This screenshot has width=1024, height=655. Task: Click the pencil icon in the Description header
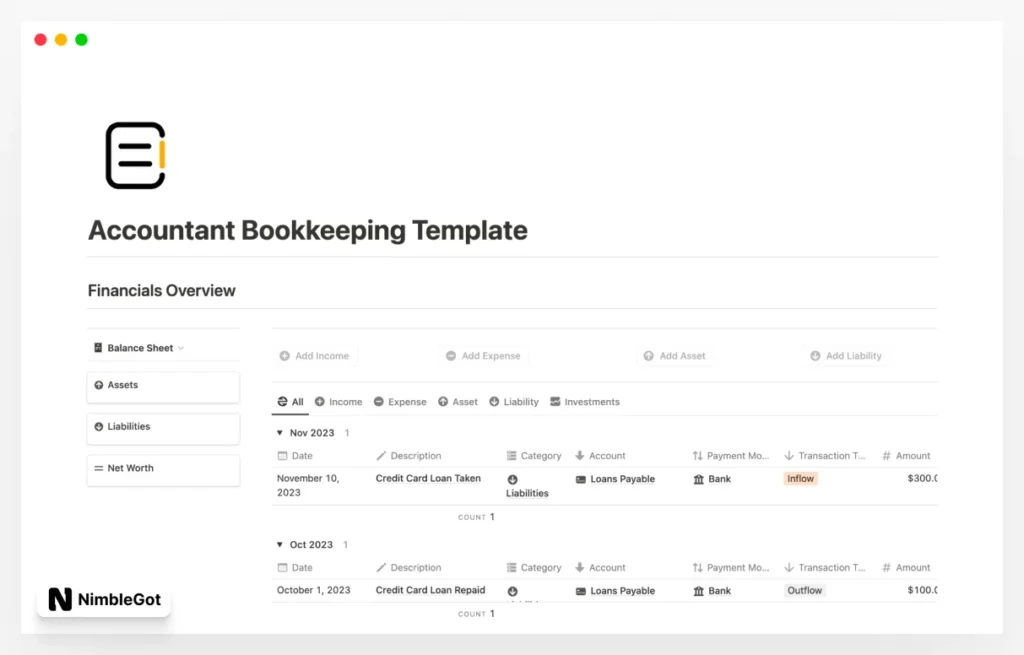click(x=381, y=455)
